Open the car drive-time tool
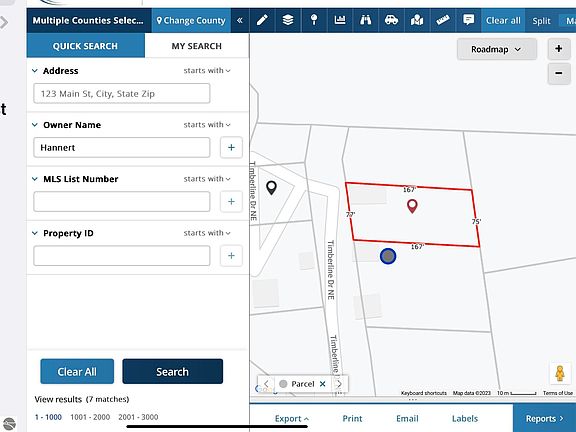 point(391,20)
